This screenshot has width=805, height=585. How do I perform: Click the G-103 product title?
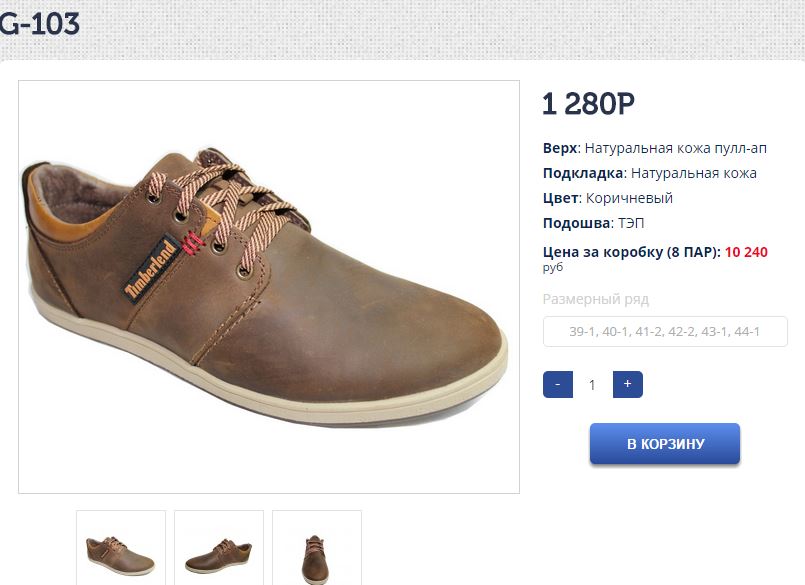[40, 24]
